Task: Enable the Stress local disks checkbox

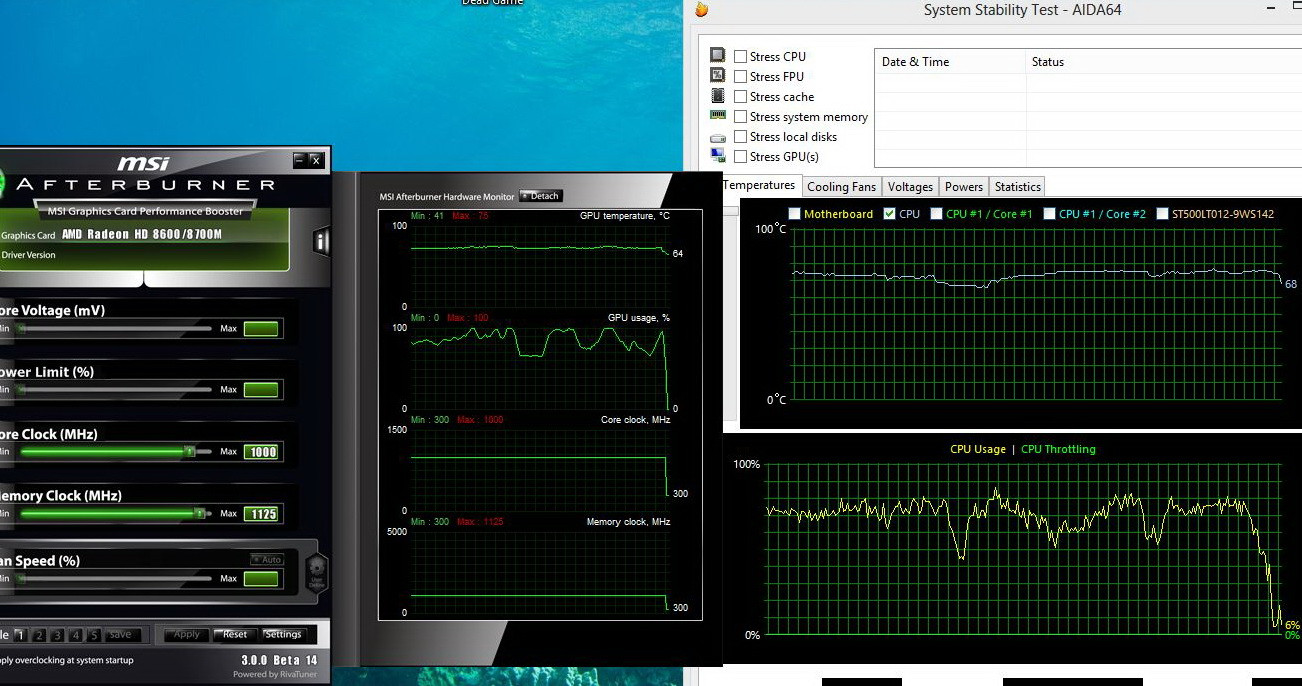Action: point(740,137)
